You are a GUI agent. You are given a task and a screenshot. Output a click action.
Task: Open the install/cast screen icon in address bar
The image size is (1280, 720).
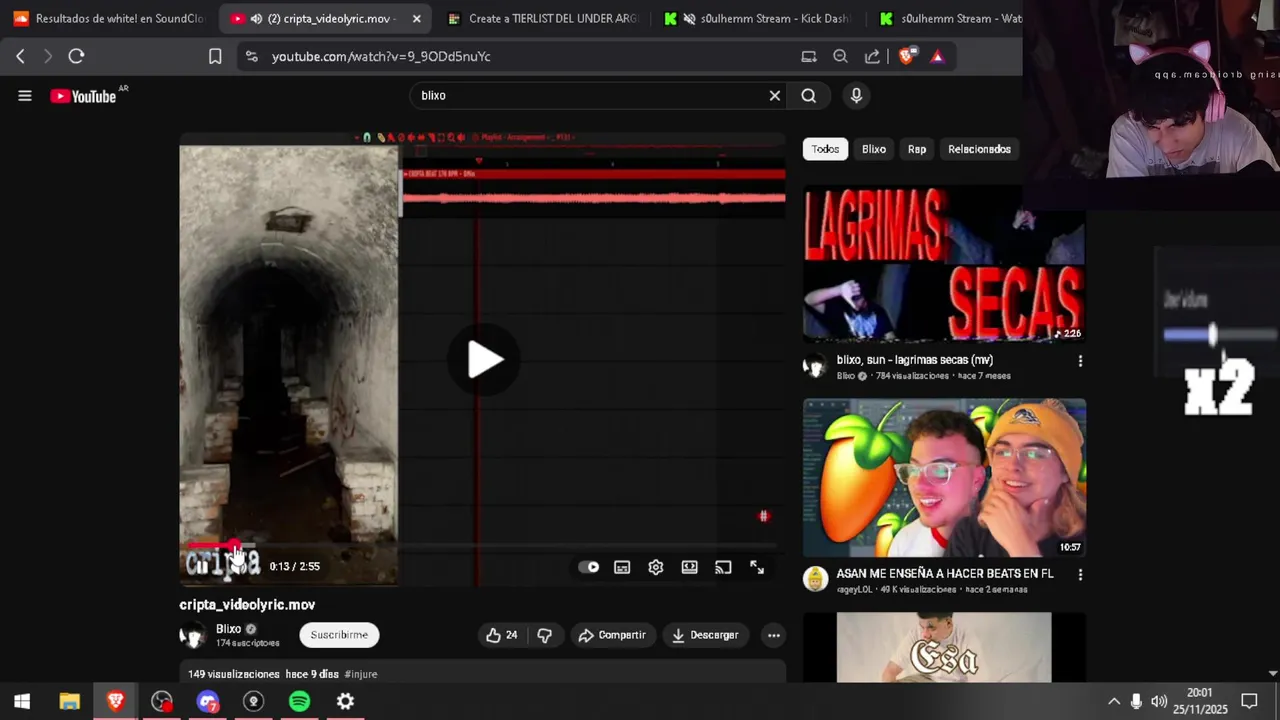pyautogui.click(x=809, y=57)
